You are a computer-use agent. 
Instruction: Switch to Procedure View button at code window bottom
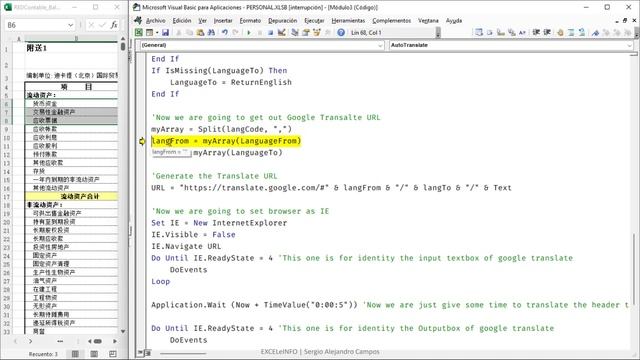[x=140, y=352]
